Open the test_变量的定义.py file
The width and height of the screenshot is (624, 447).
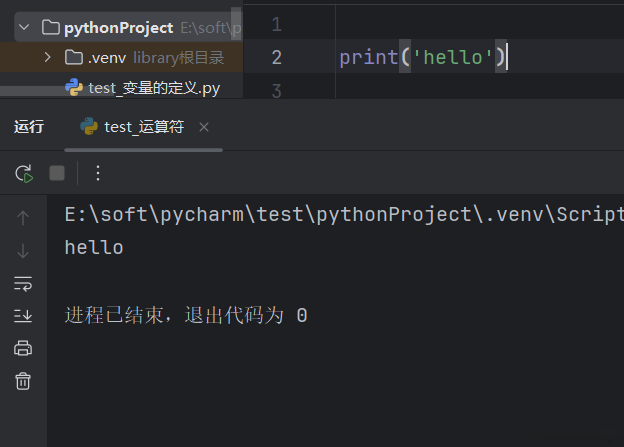coord(153,88)
